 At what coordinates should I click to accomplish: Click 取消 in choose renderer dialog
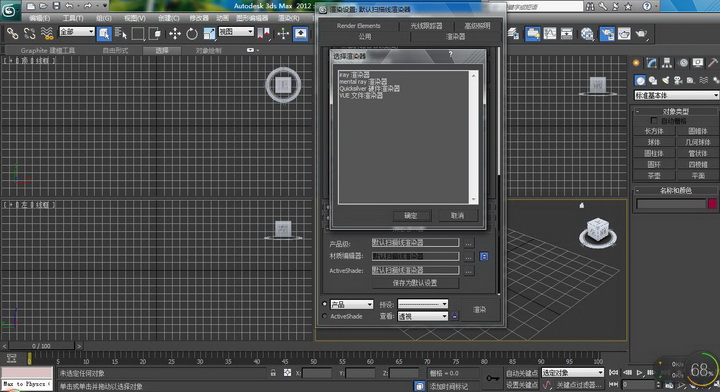[457, 215]
